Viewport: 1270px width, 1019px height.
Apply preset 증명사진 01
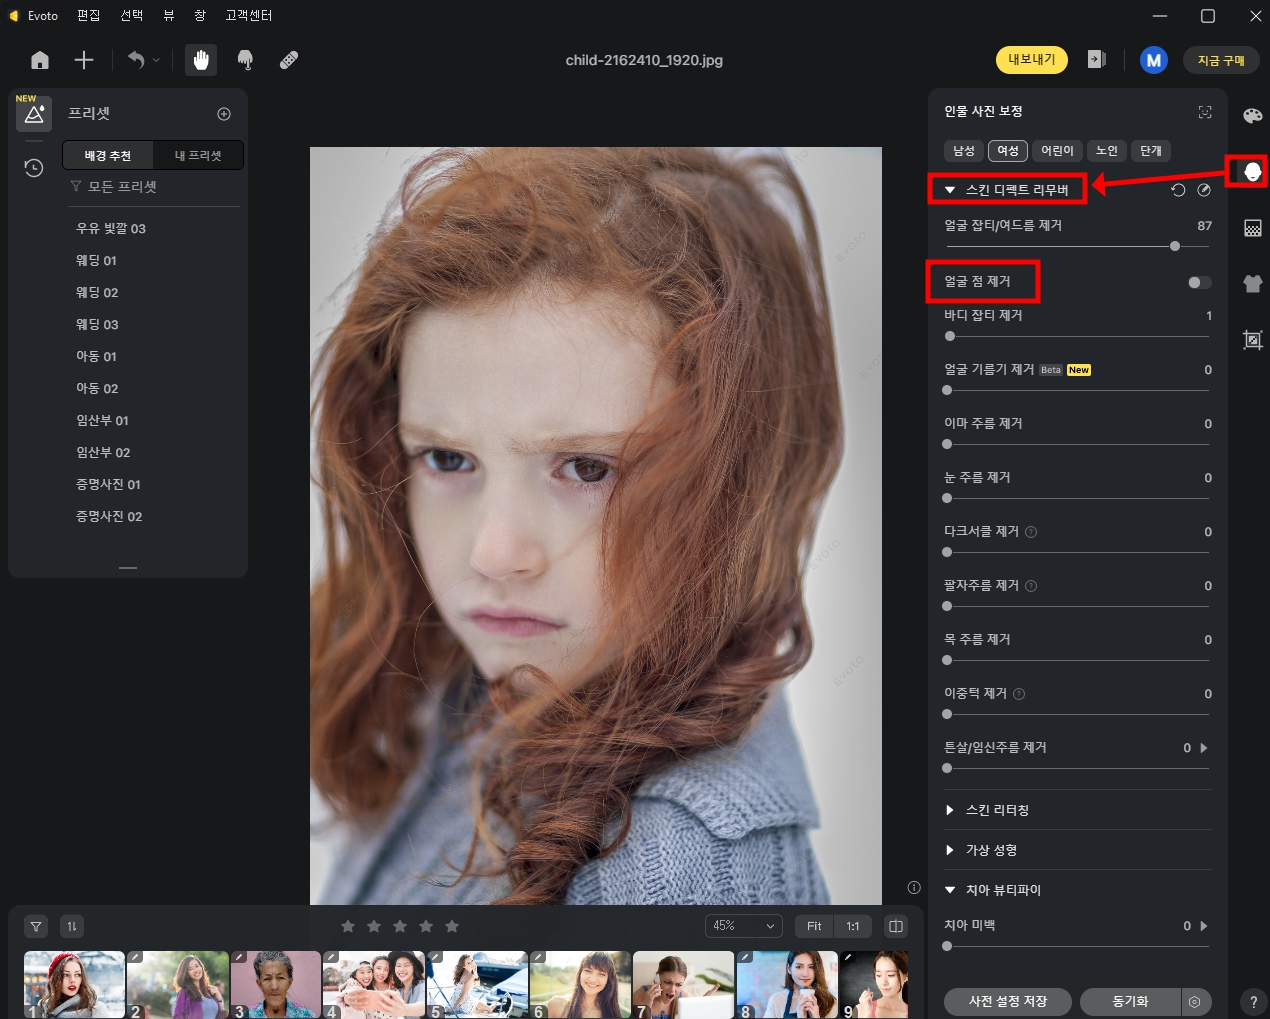[x=109, y=485]
